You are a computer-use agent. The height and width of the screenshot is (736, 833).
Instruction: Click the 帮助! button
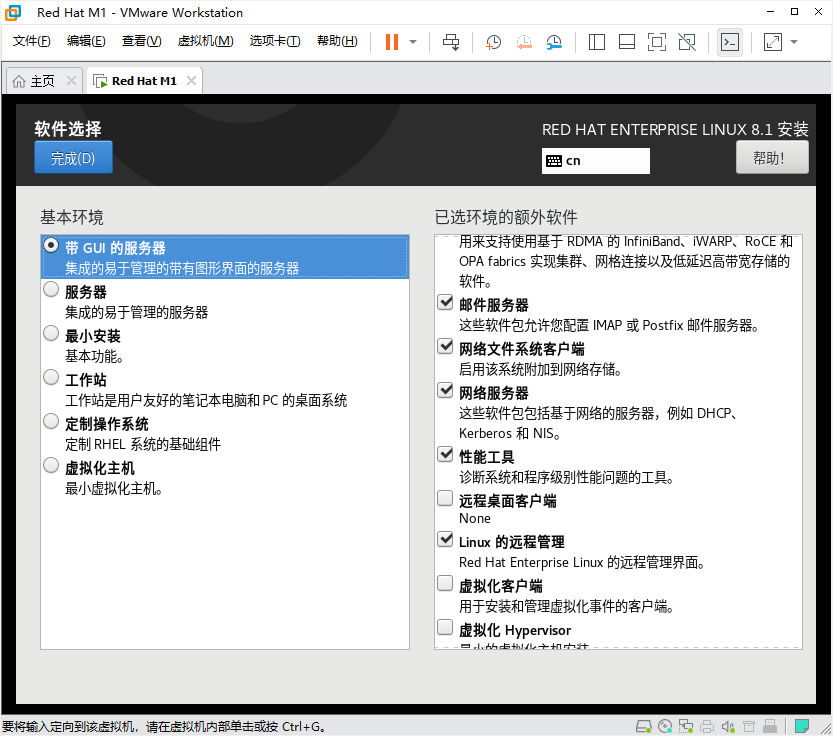(x=772, y=157)
